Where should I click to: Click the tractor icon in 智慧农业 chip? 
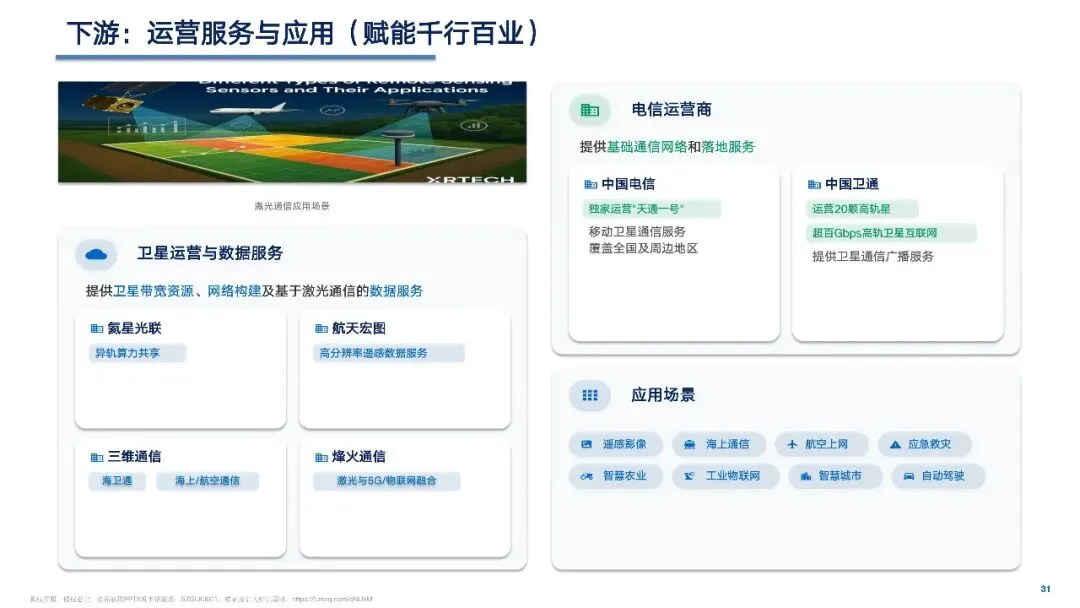[x=586, y=476]
